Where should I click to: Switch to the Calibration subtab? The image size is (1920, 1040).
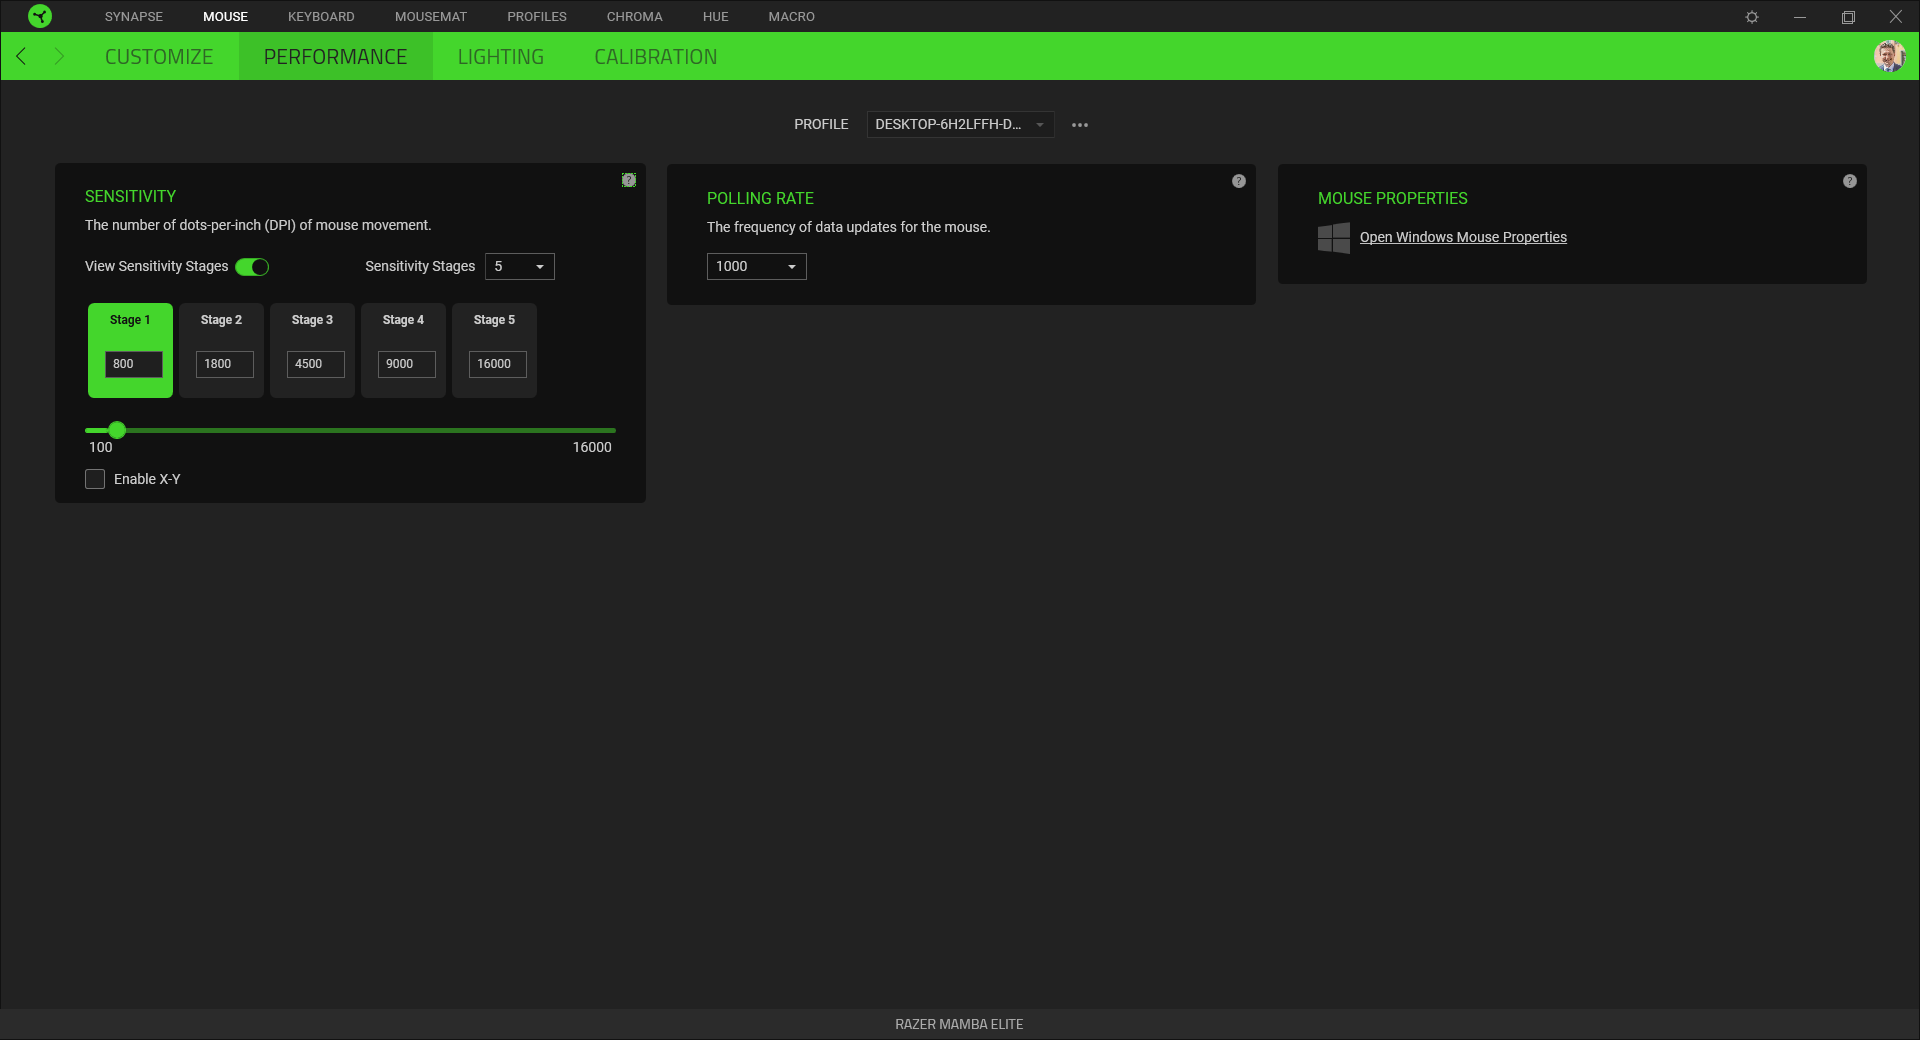(656, 57)
